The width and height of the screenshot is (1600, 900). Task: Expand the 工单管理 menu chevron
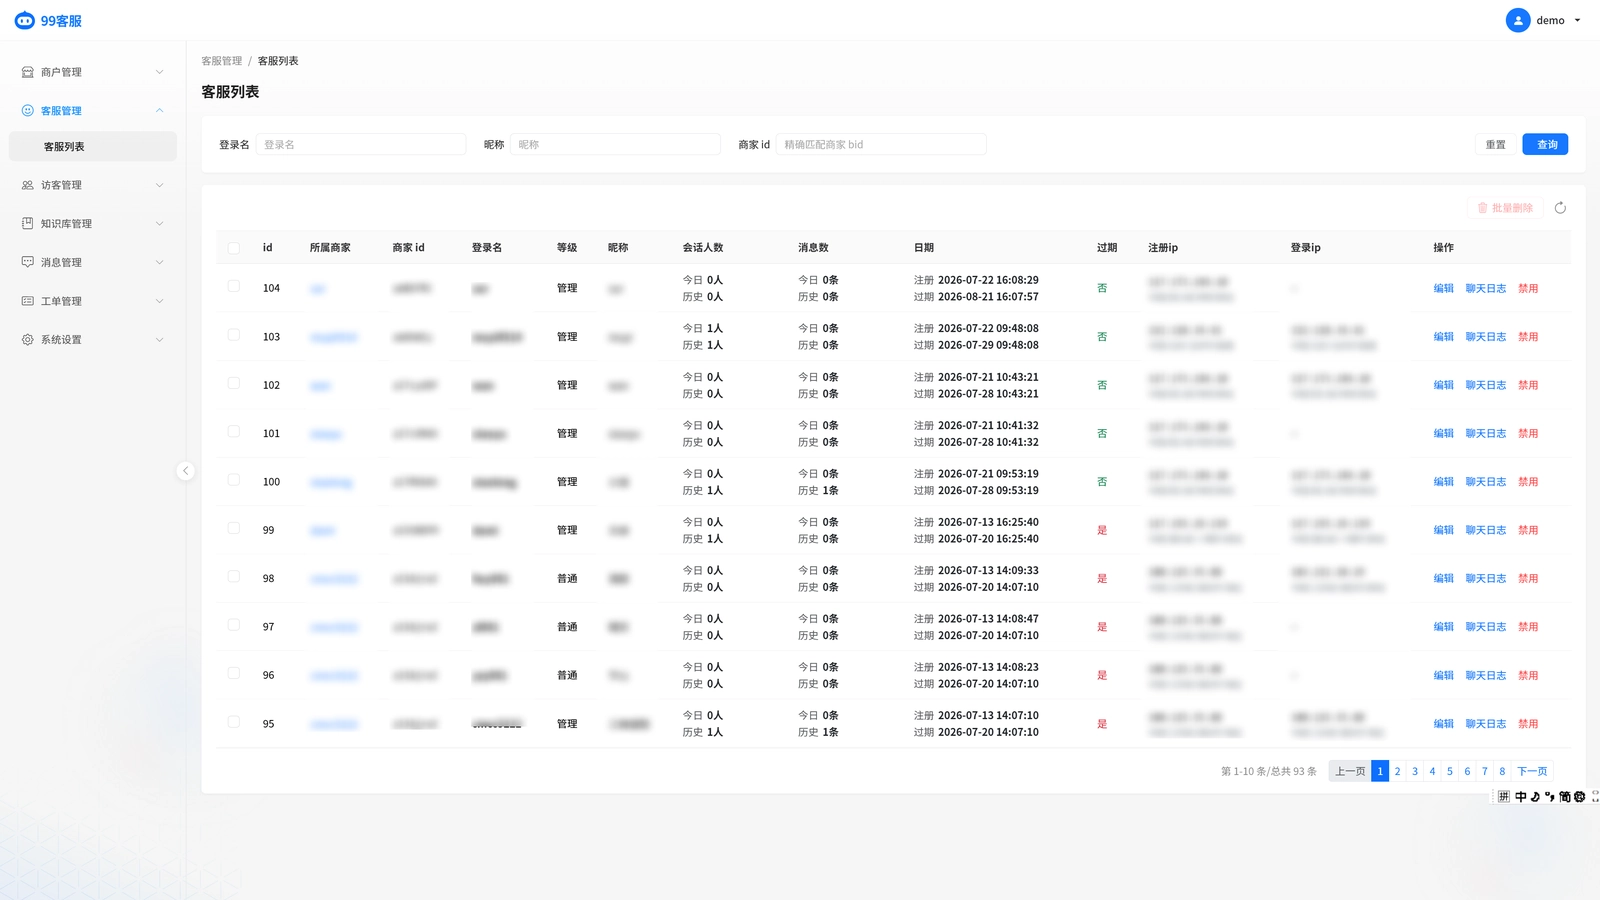(x=159, y=301)
